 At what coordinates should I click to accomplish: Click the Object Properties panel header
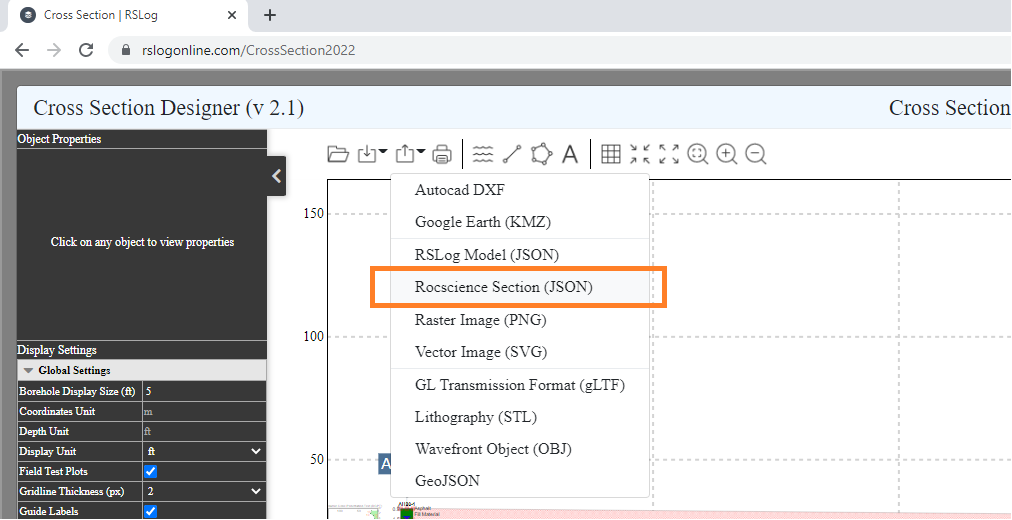tap(142, 139)
